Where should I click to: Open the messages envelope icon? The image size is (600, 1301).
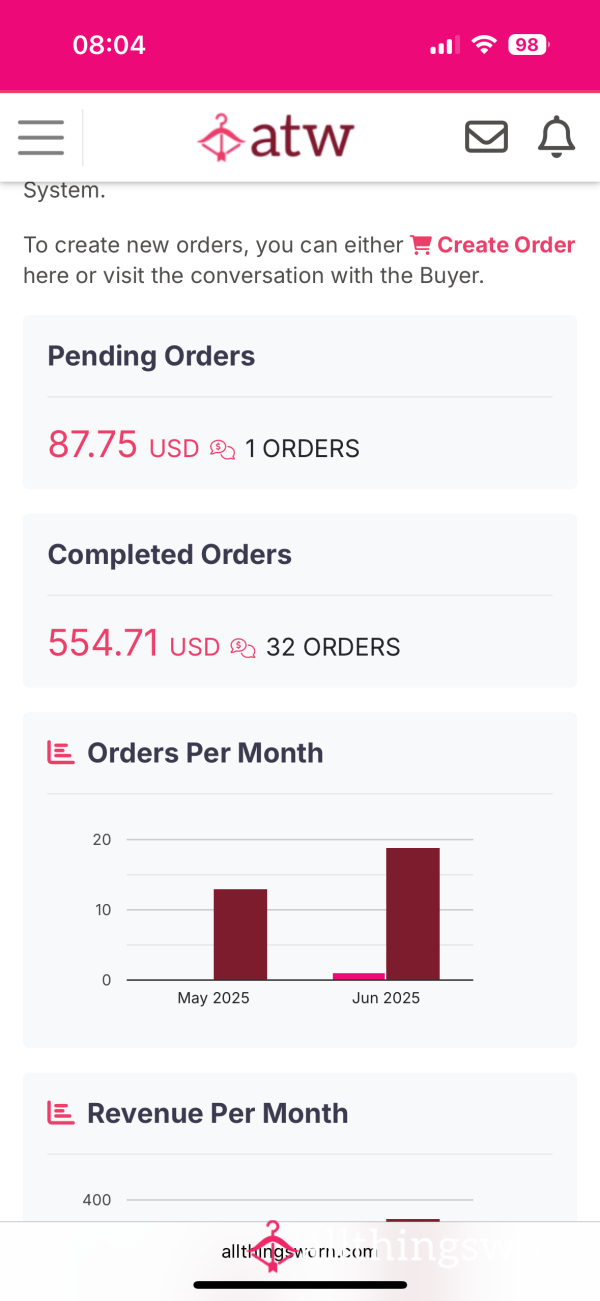487,137
